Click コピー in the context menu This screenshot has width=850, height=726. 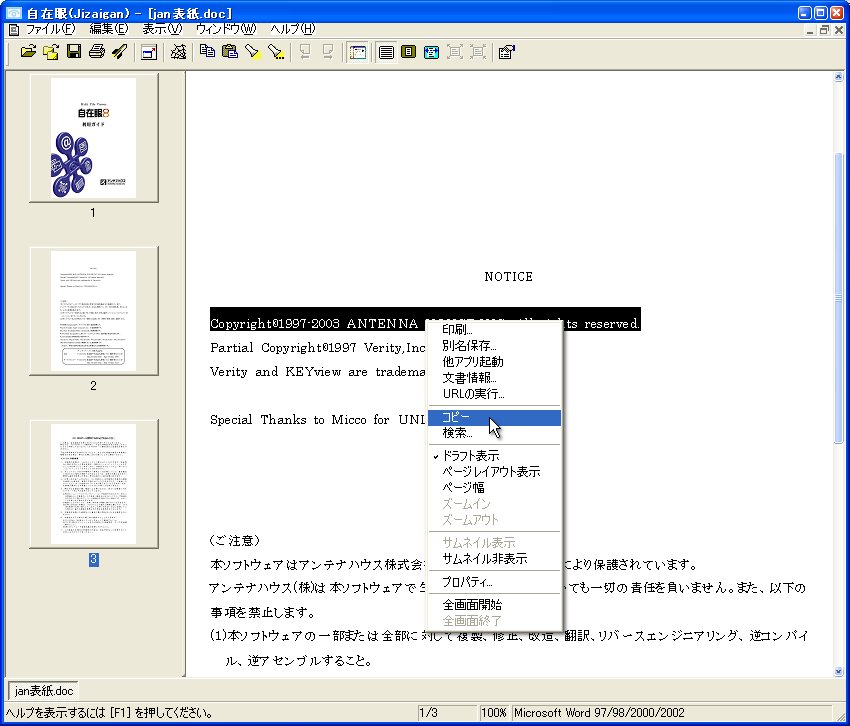(x=494, y=417)
